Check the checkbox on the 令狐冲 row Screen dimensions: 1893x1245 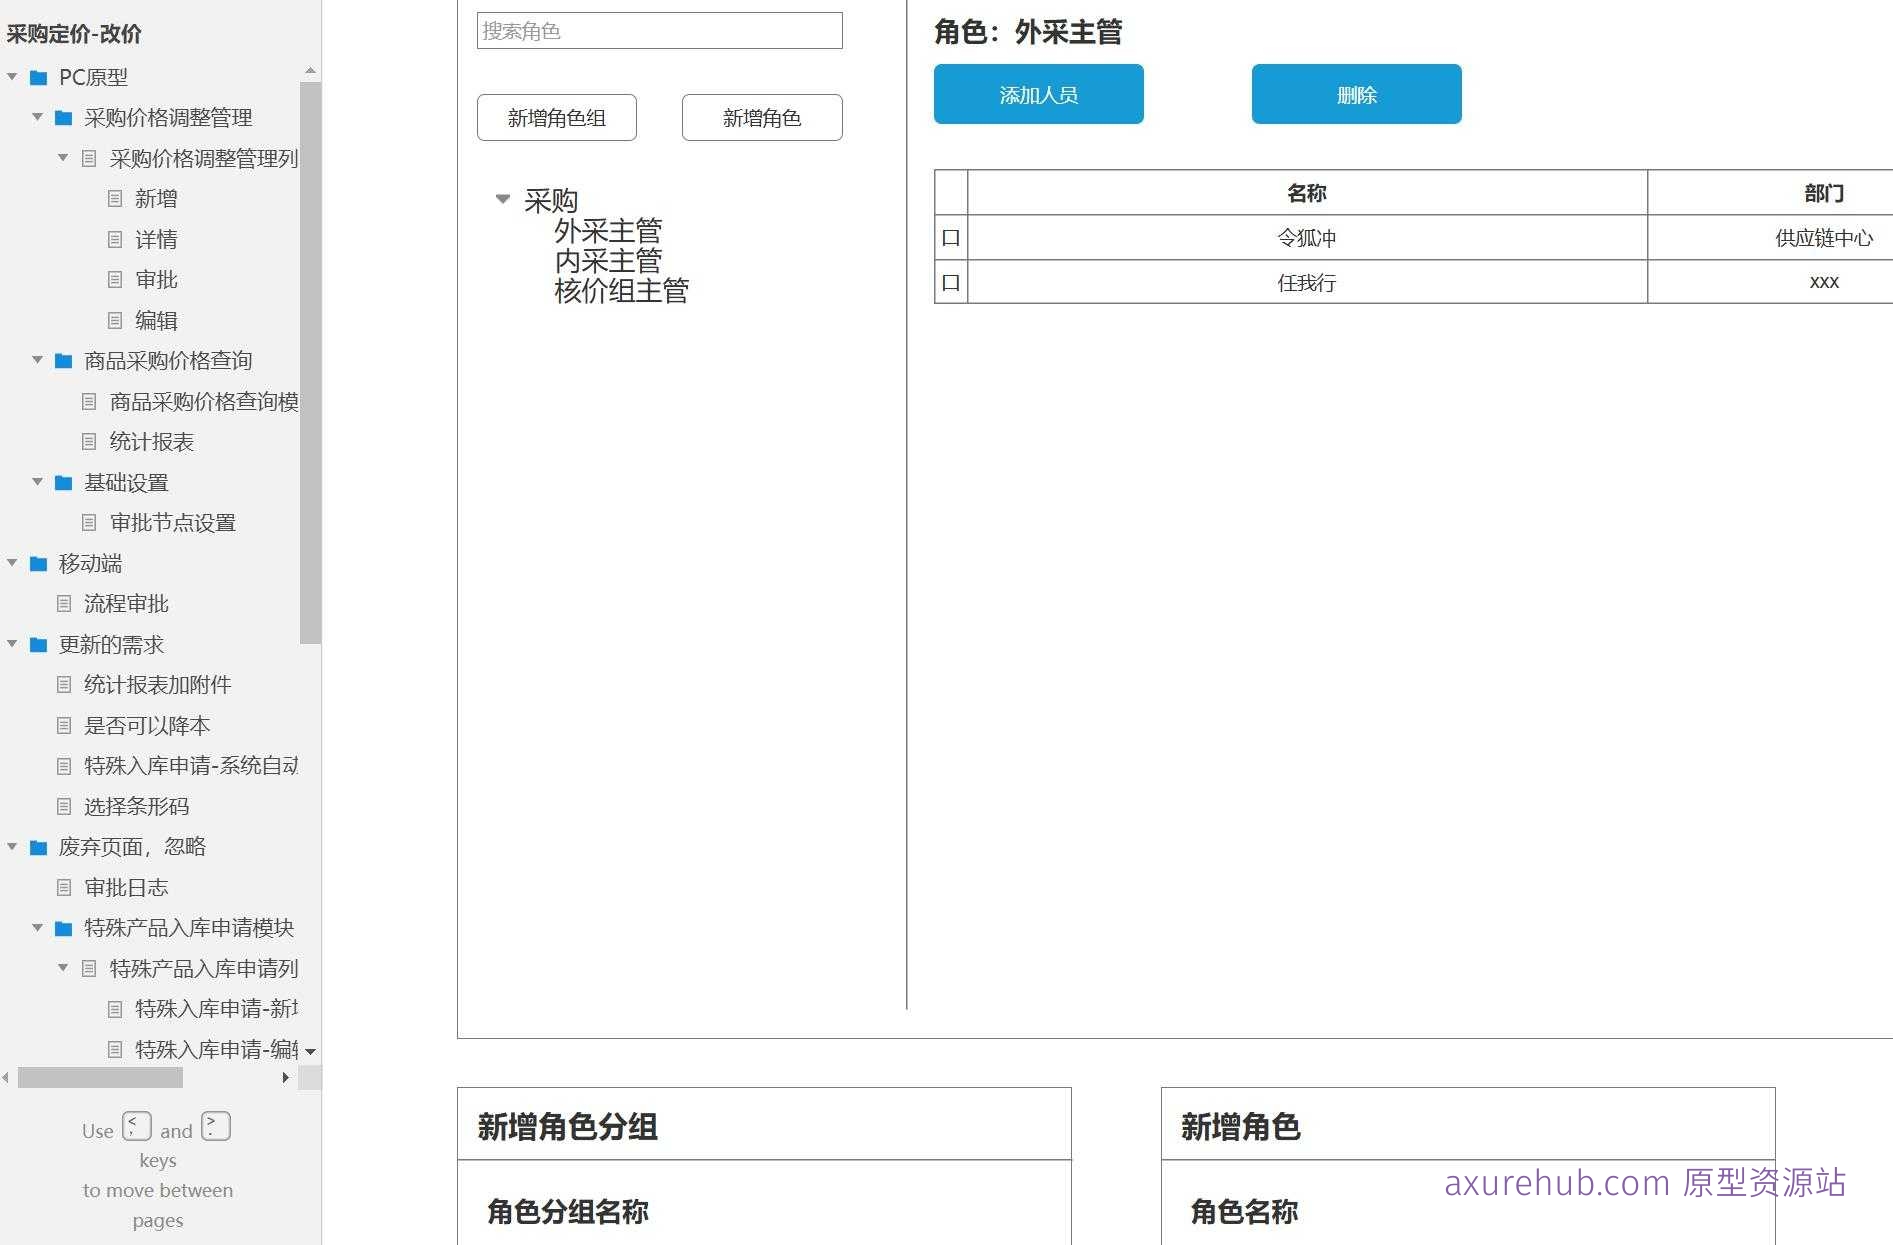[x=950, y=237]
